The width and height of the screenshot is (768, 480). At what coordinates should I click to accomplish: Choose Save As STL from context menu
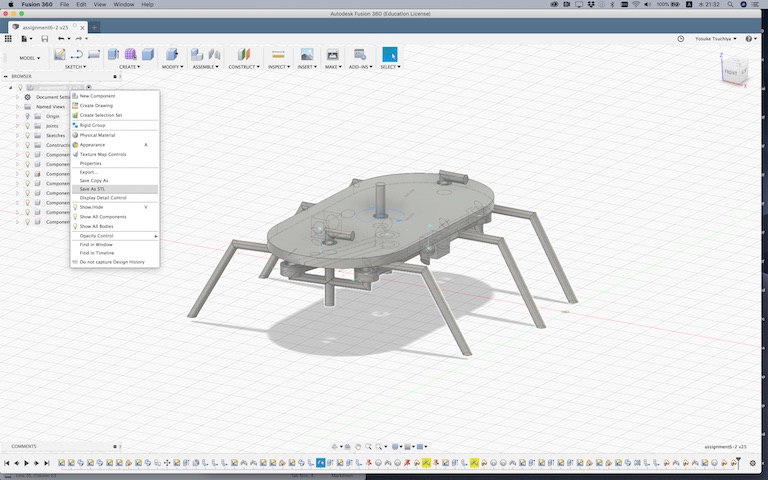click(x=115, y=189)
